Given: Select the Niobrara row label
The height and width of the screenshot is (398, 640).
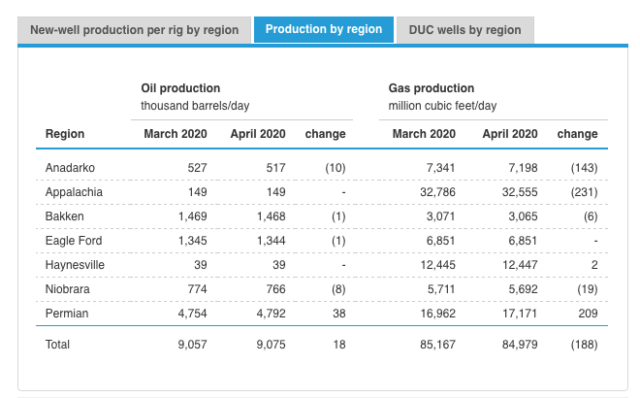Looking at the screenshot, I should 67,289.
